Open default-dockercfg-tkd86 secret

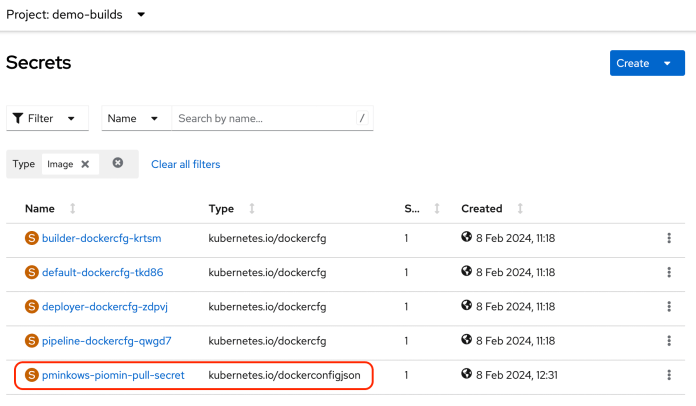[103, 272]
